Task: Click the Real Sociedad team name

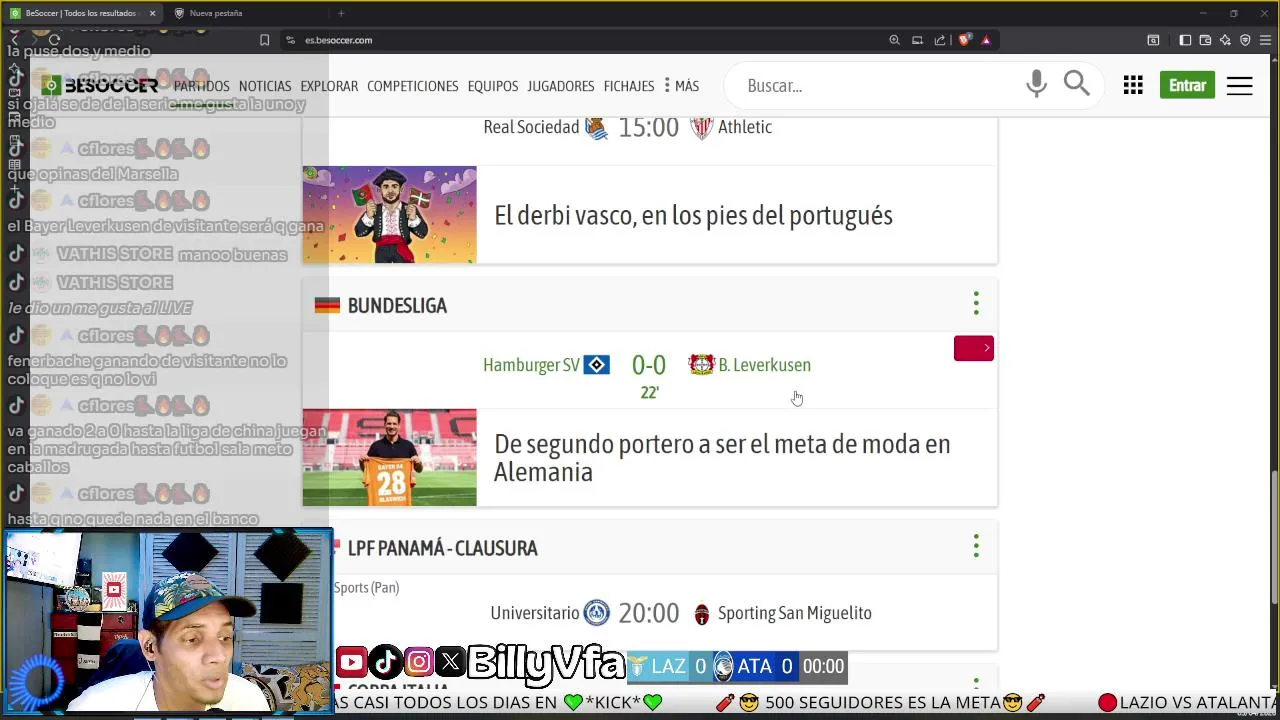Action: [x=531, y=127]
